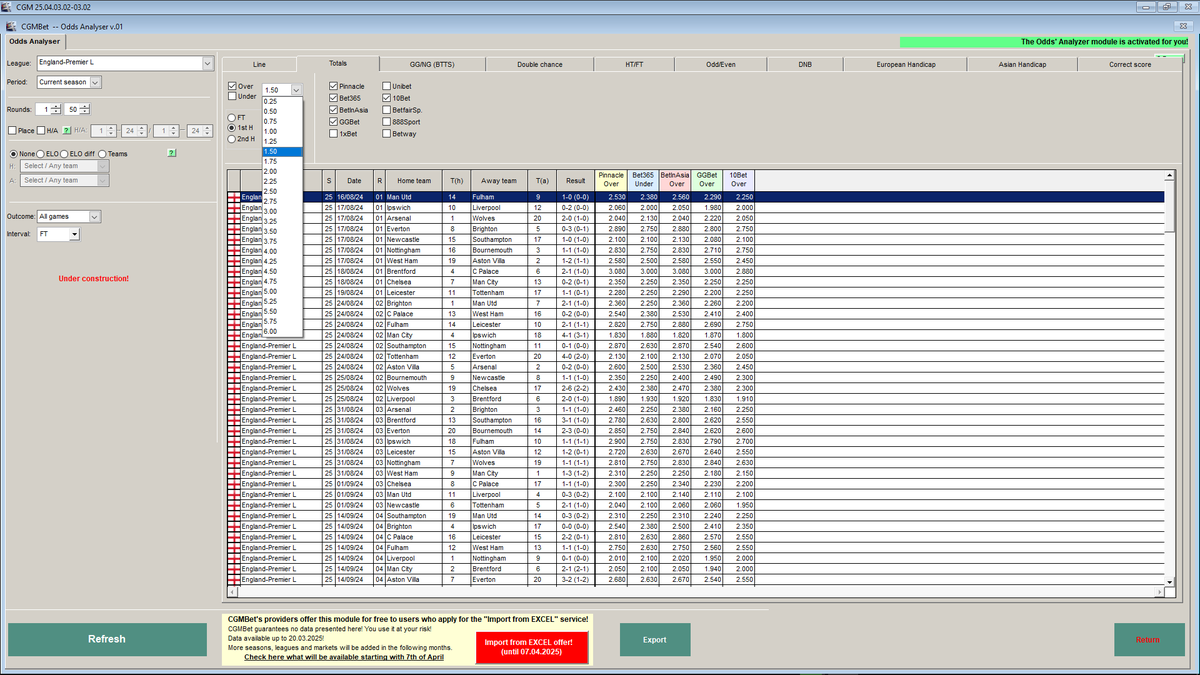Switch to the Double chance tab
The image size is (1200, 675).
[540, 64]
